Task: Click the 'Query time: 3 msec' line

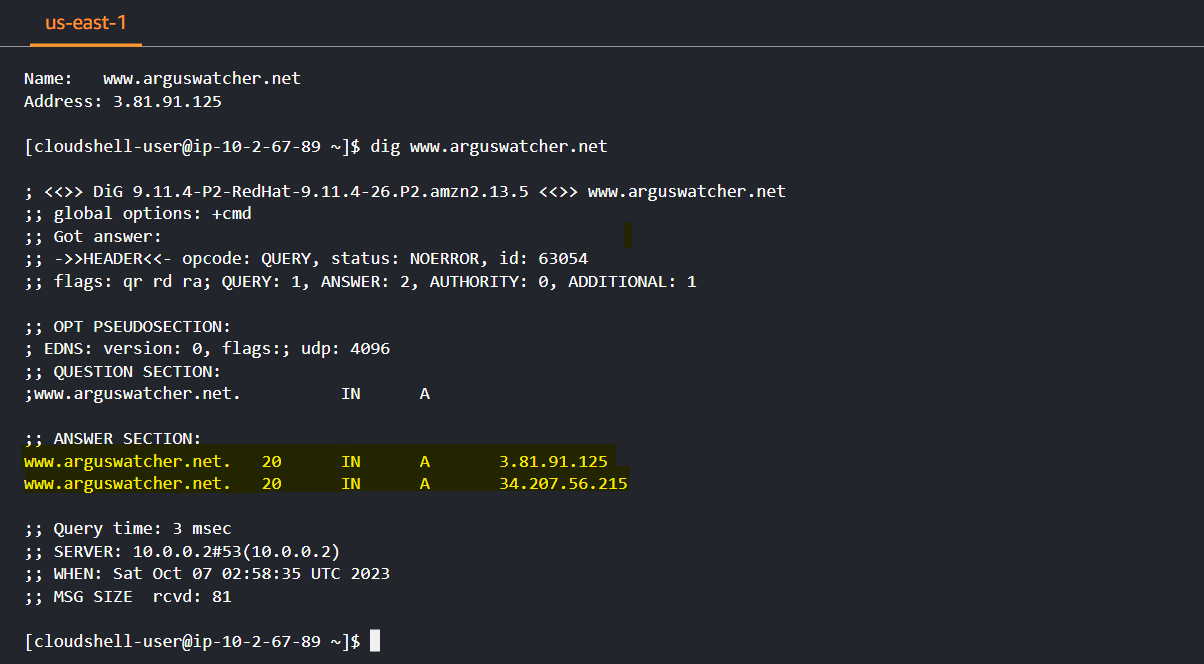Action: 127,529
